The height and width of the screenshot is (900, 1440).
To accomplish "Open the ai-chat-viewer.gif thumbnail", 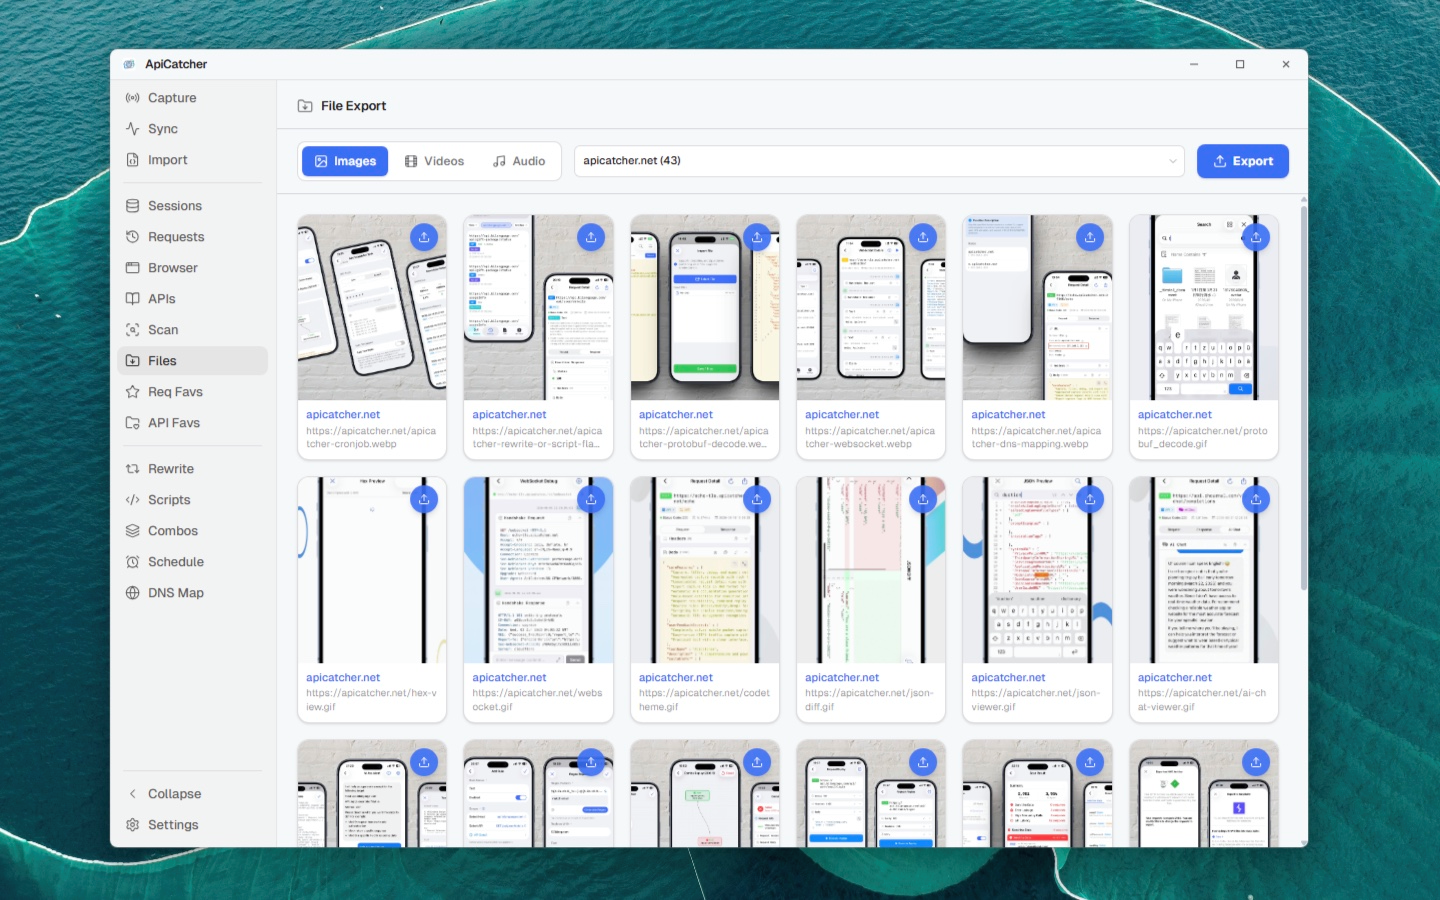I will (1204, 570).
